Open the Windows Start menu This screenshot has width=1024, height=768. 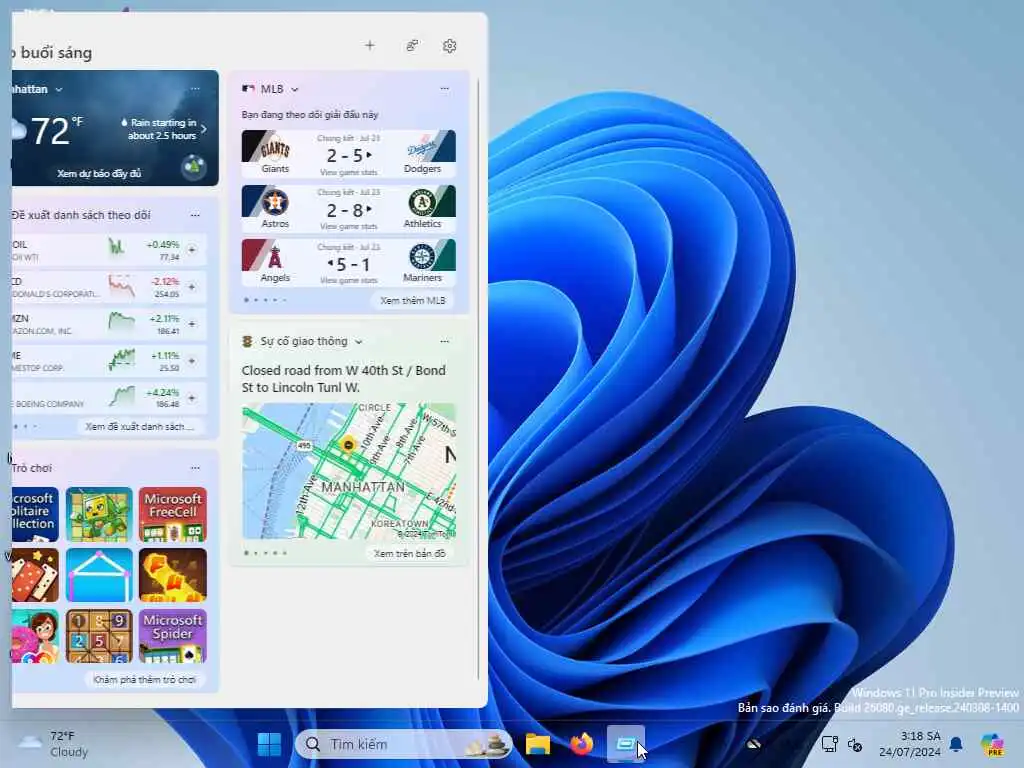[269, 744]
